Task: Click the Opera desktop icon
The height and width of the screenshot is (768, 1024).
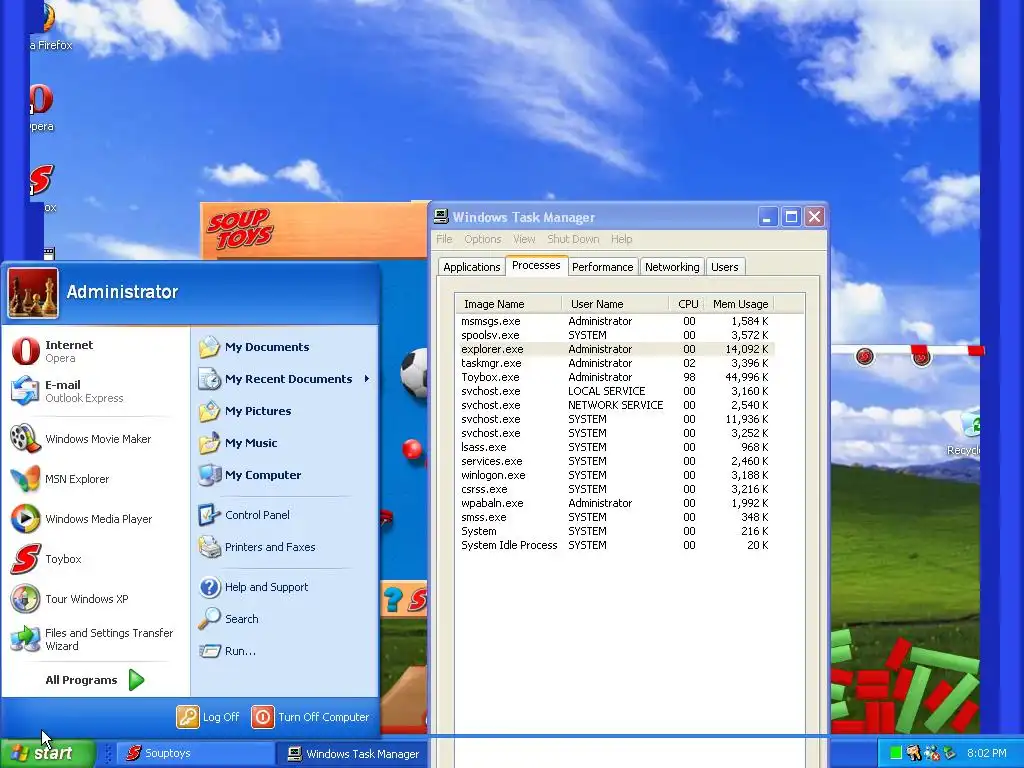Action: [x=41, y=99]
